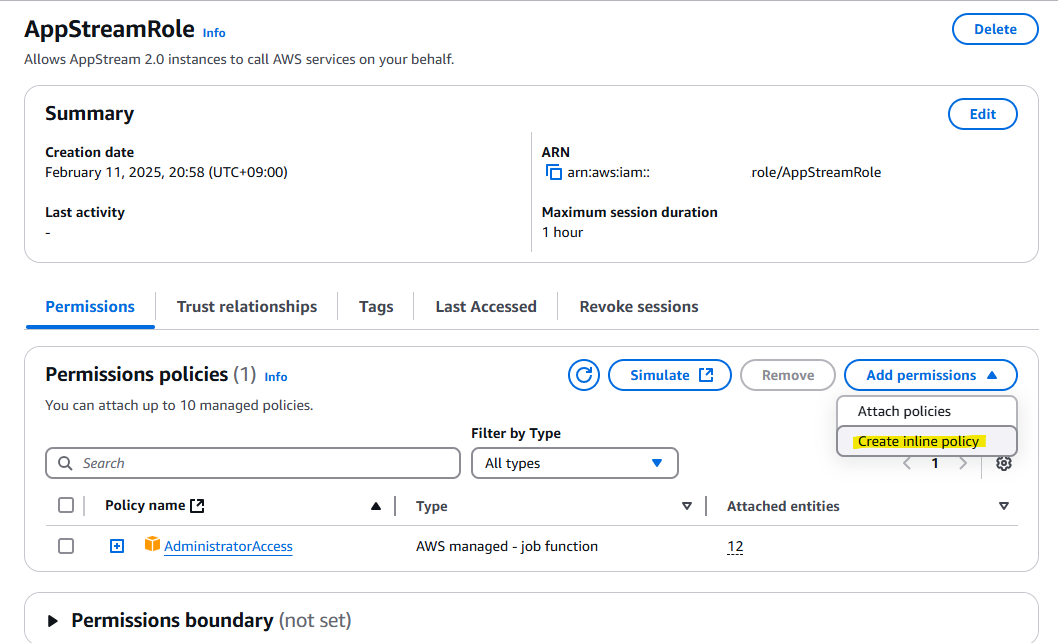Refresh the permissions policies list
Screen dimensions: 1058x643
(x=584, y=375)
